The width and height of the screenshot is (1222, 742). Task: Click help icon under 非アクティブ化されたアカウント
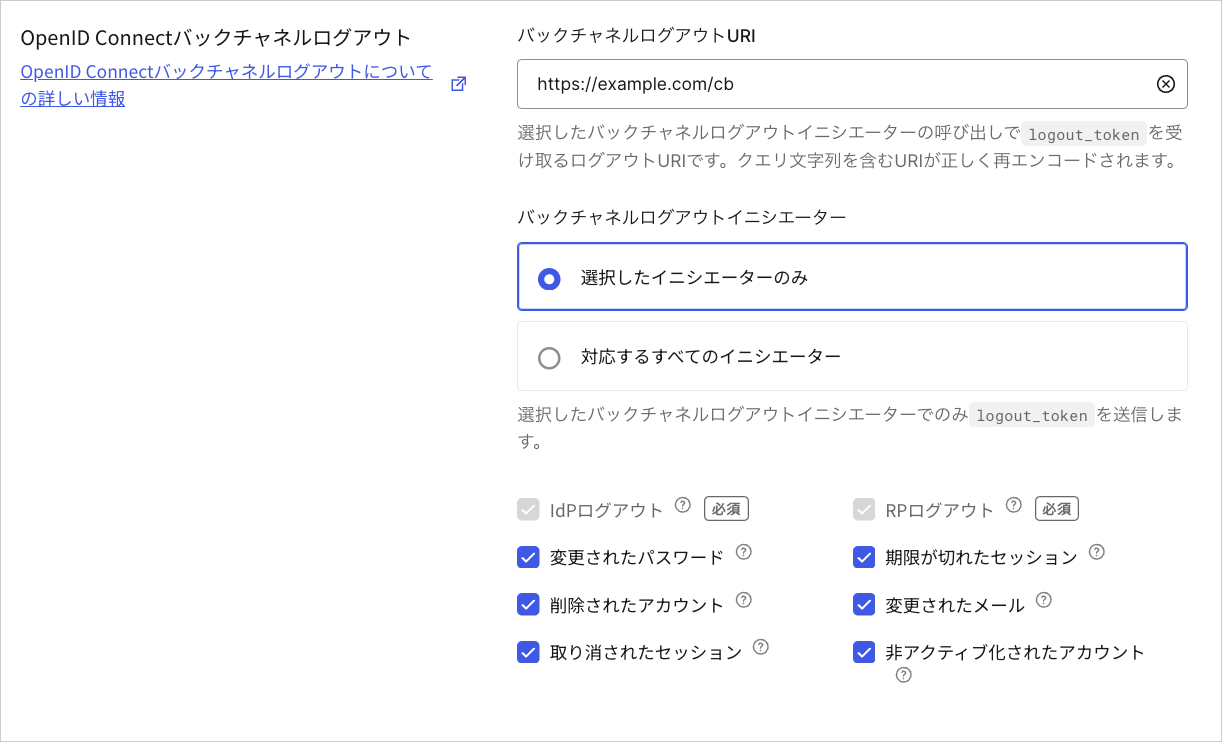(904, 675)
